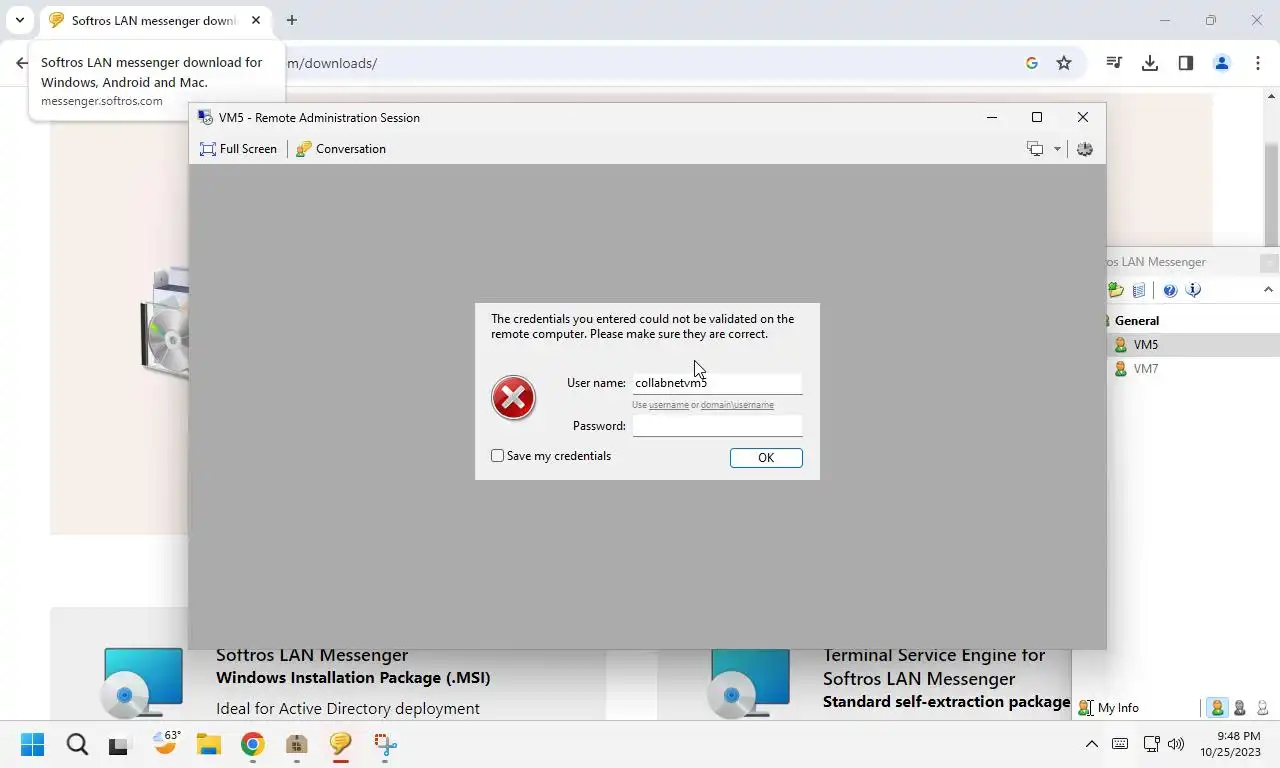Open the touch keyboard tray icon

[x=1120, y=744]
